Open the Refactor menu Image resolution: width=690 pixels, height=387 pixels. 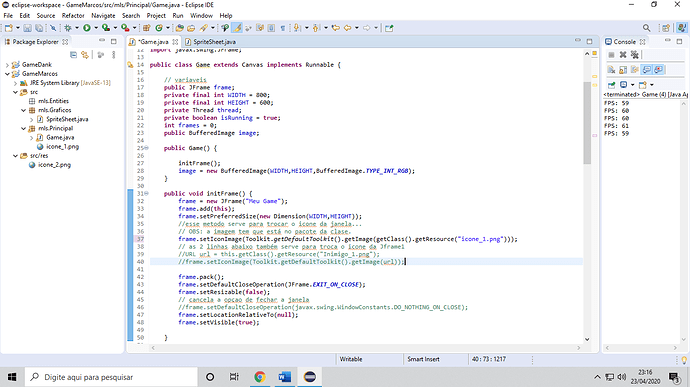click(73, 15)
